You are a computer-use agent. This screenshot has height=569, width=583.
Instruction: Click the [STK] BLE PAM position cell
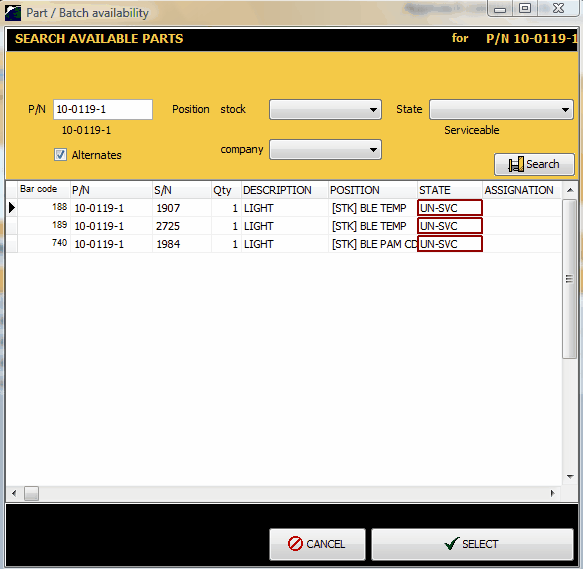(373, 244)
